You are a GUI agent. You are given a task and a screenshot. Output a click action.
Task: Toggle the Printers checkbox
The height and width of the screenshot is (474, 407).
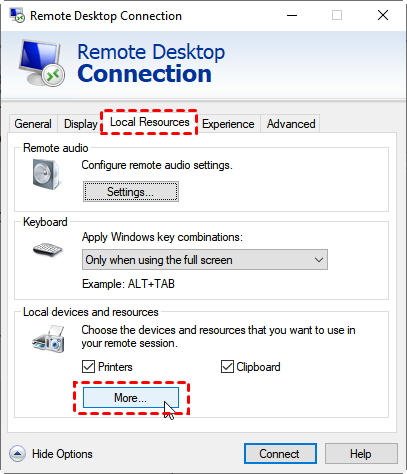(88, 367)
